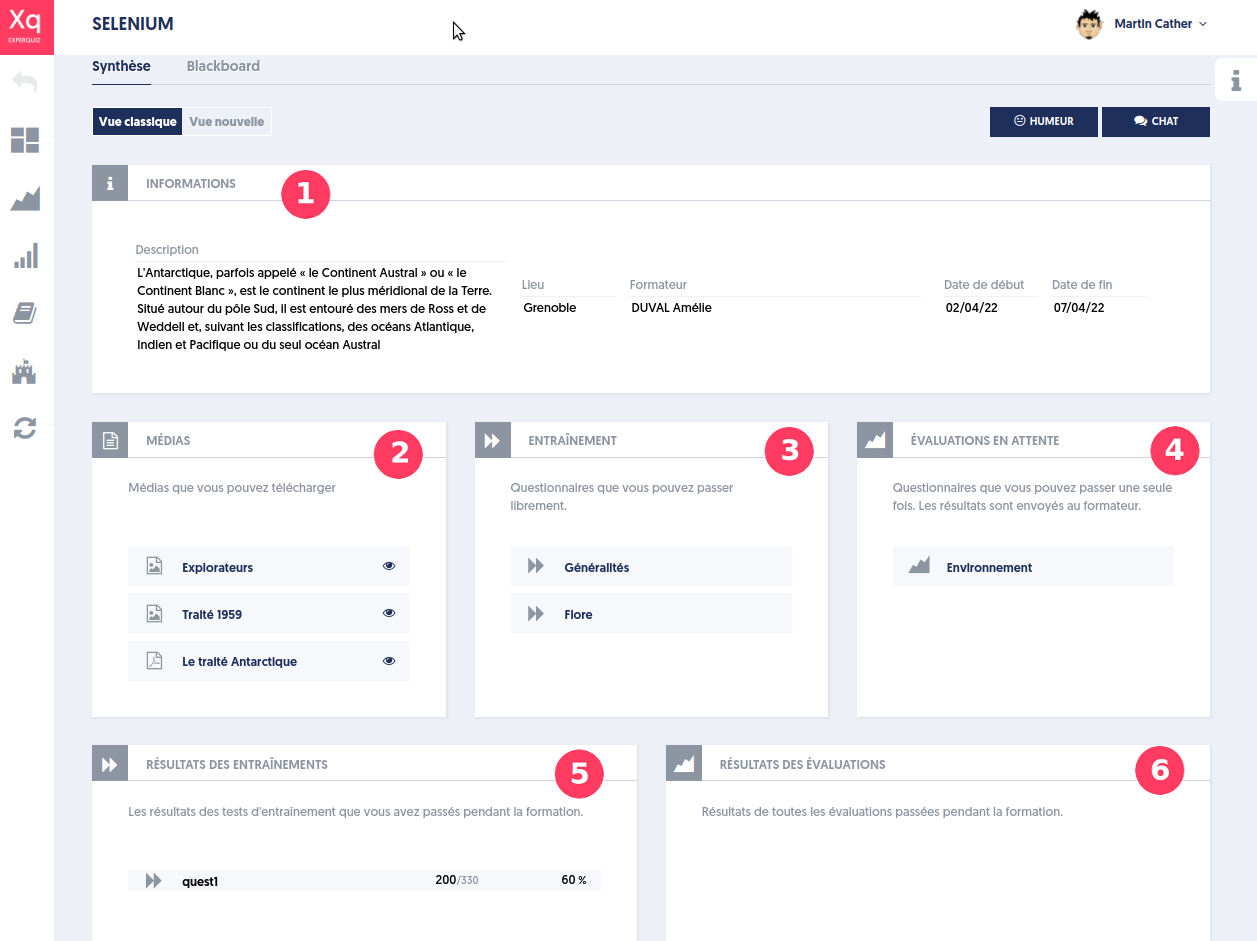Select the Synthèse tab

click(x=121, y=65)
